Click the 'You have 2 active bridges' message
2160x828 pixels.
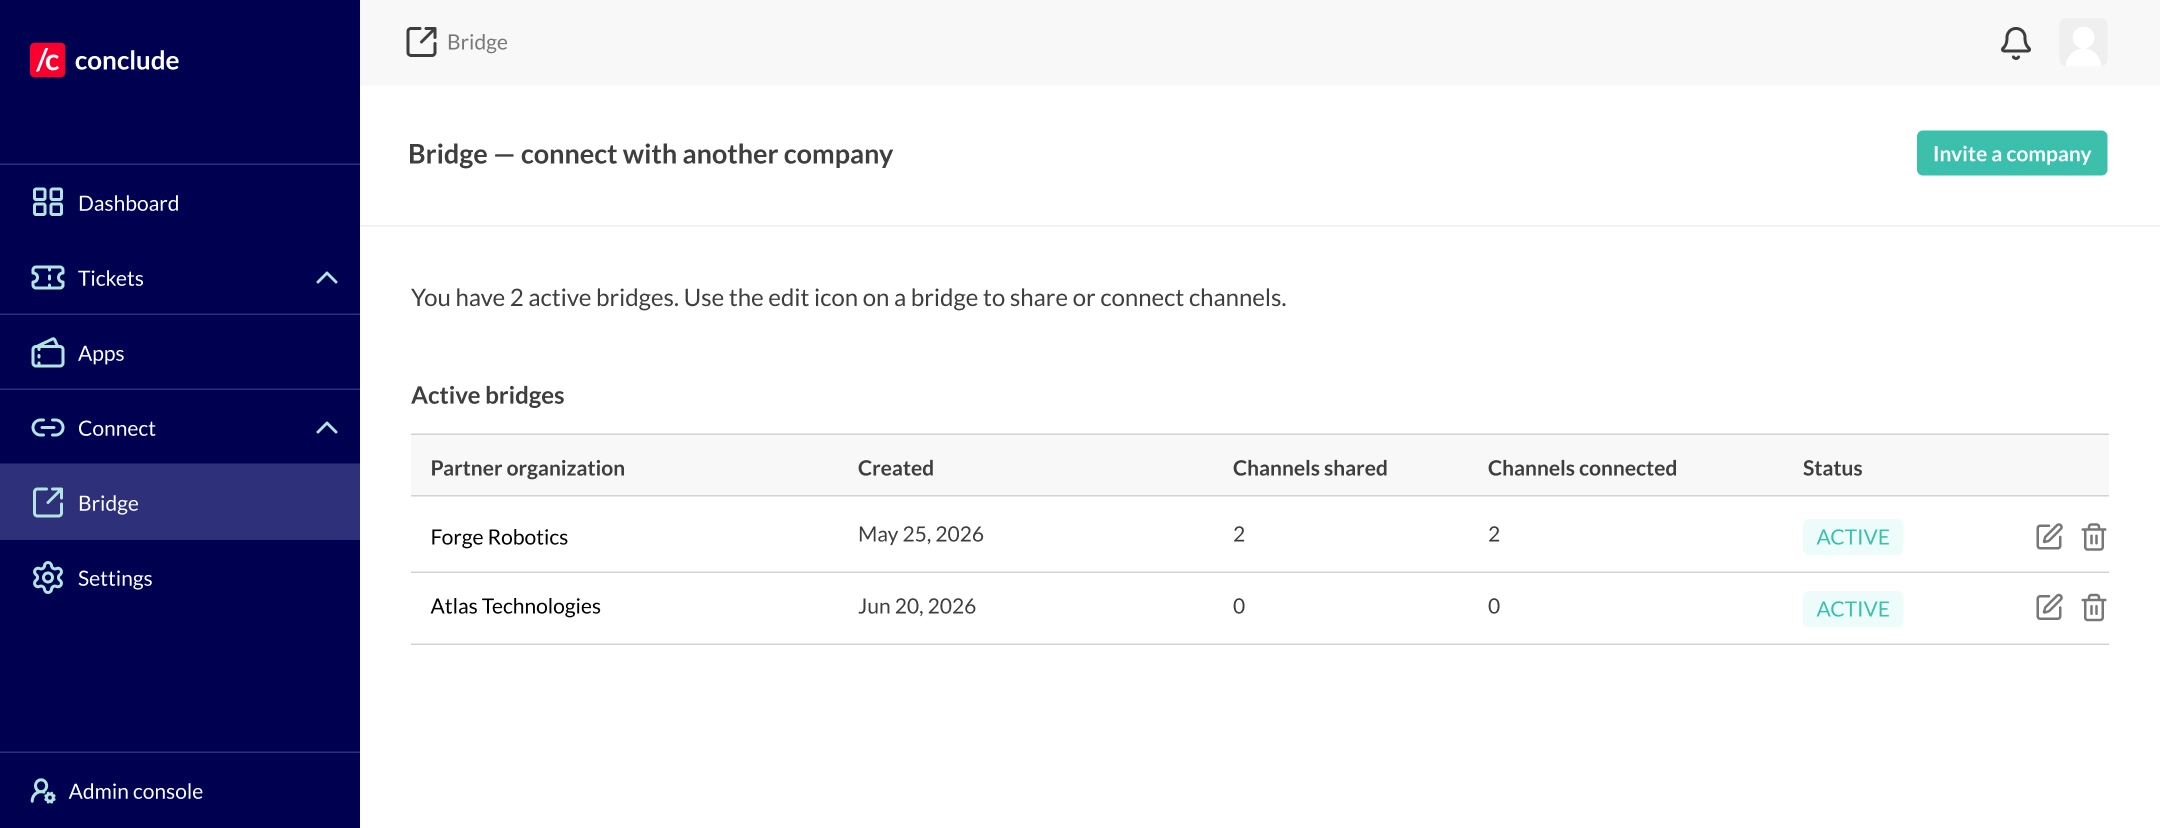click(x=848, y=298)
